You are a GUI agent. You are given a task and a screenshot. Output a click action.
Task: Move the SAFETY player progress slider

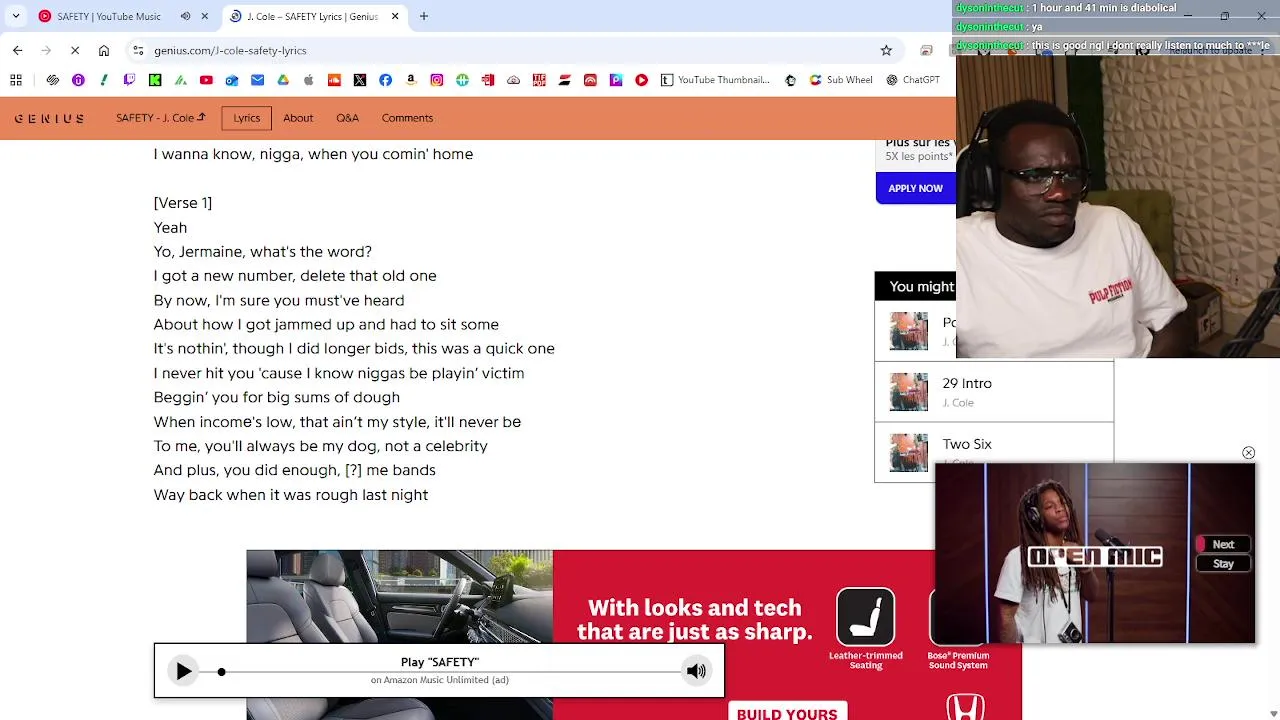[x=221, y=672]
